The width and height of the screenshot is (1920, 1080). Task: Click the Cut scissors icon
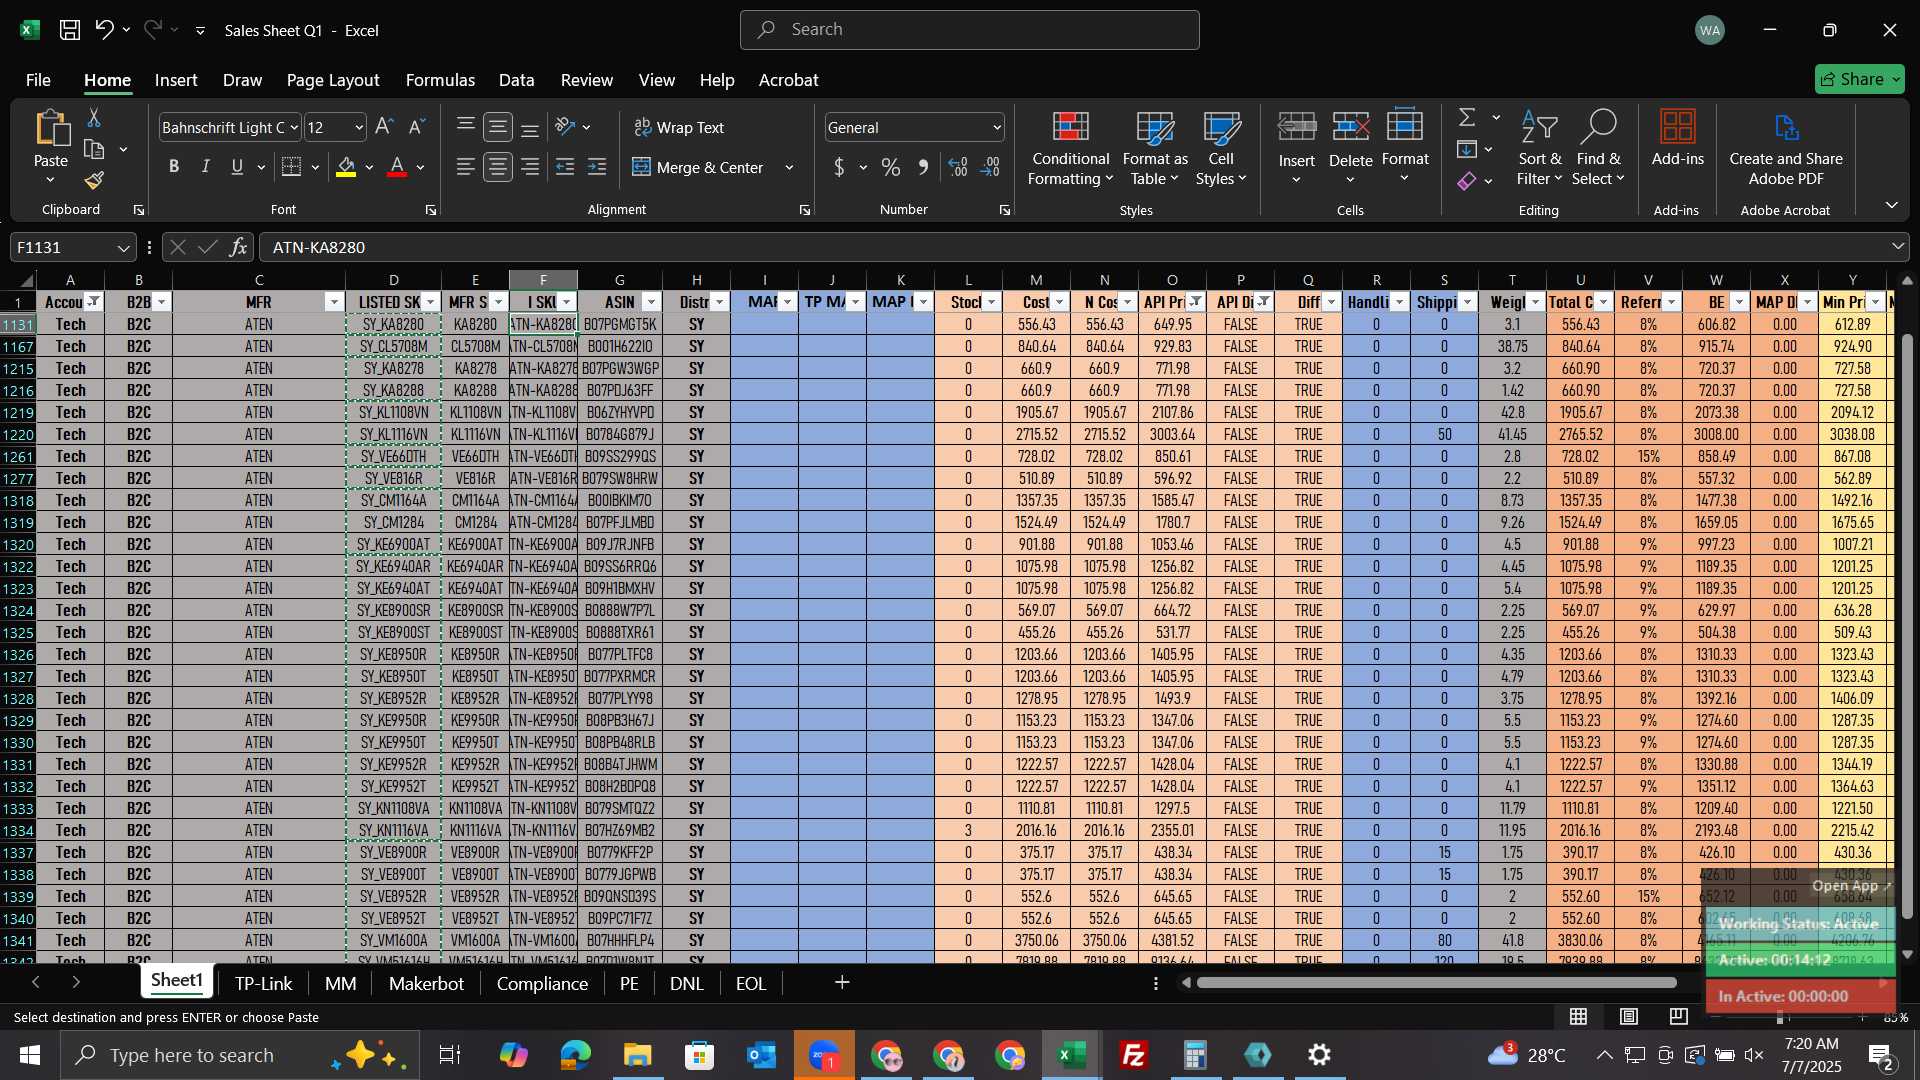(94, 118)
